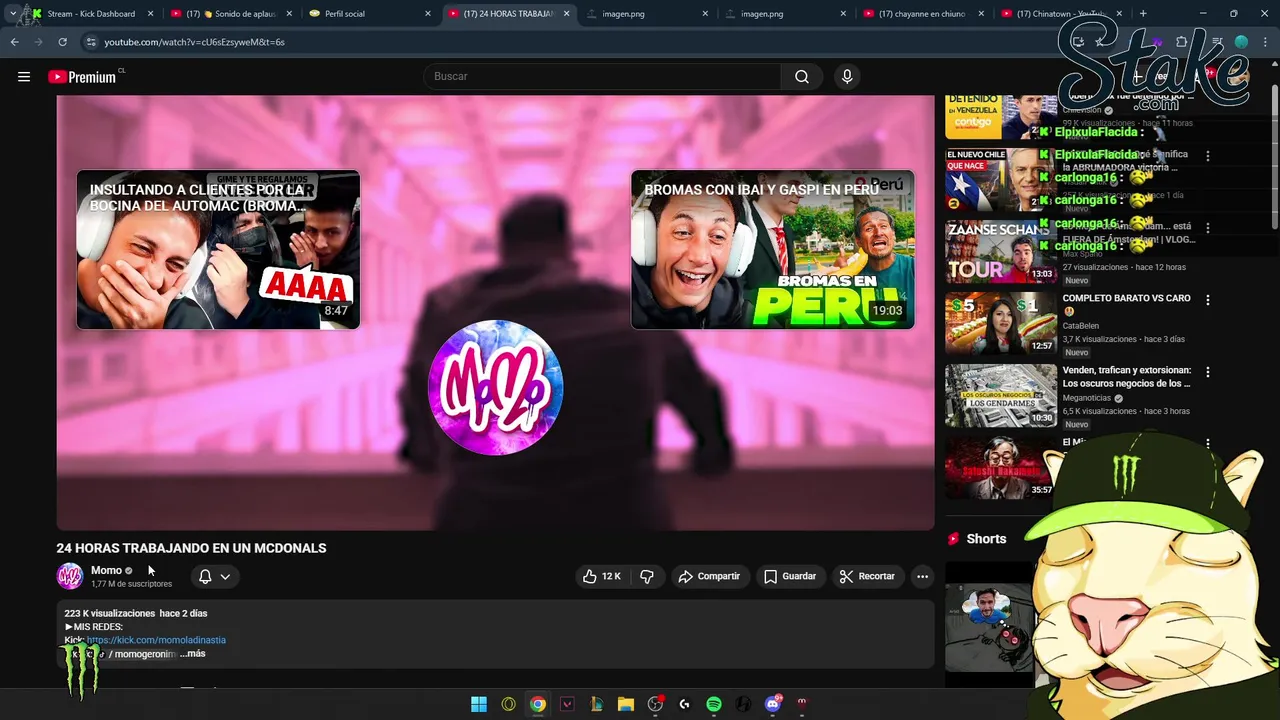Start voice search with microphone icon
The height and width of the screenshot is (720, 1280).
[x=847, y=76]
